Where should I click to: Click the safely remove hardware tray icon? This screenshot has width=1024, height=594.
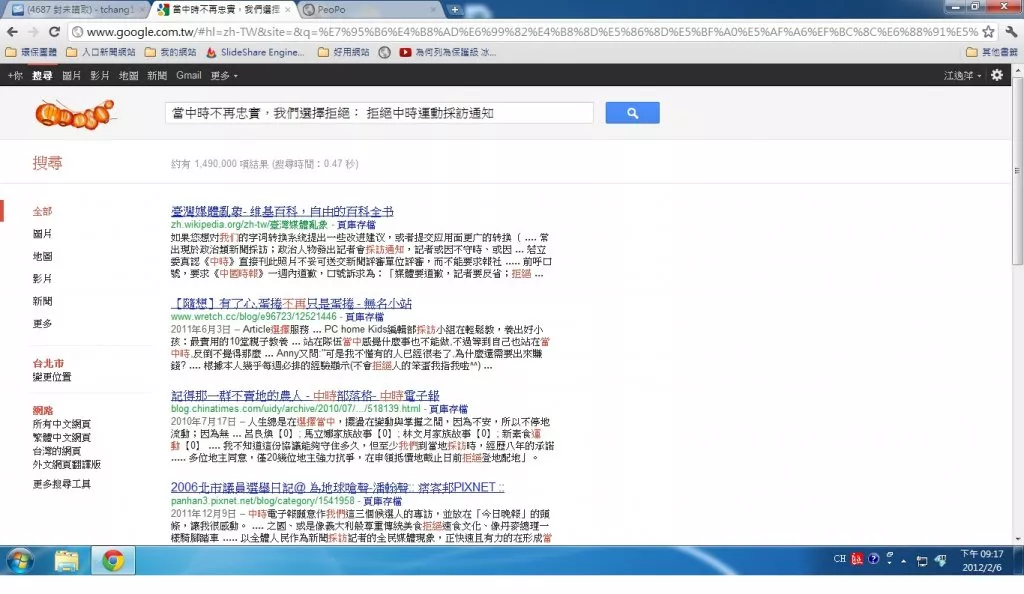[940, 561]
